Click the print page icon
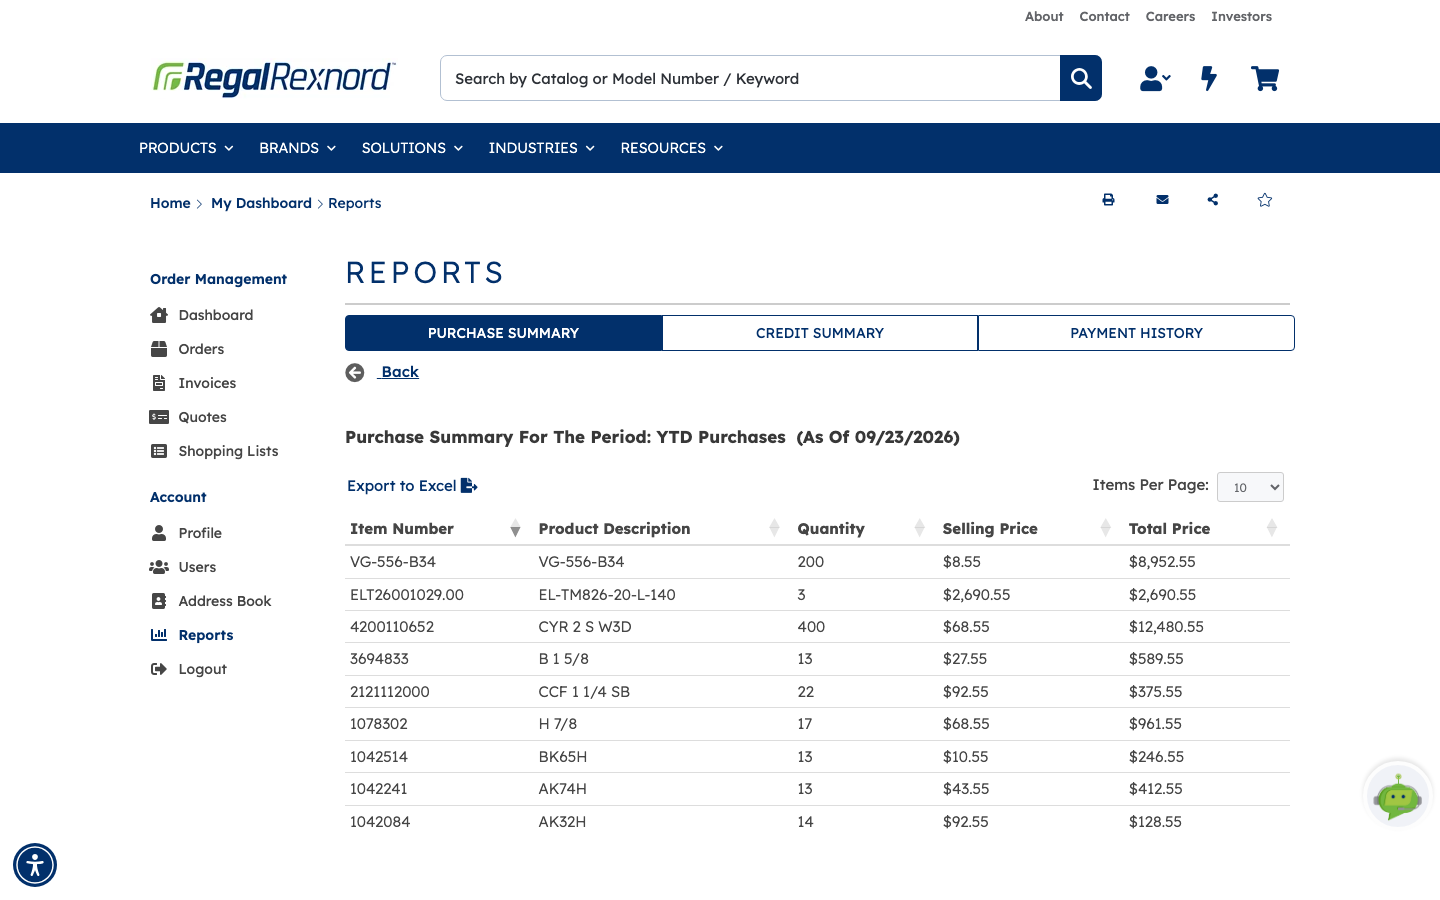1440x900 pixels. [x=1108, y=200]
